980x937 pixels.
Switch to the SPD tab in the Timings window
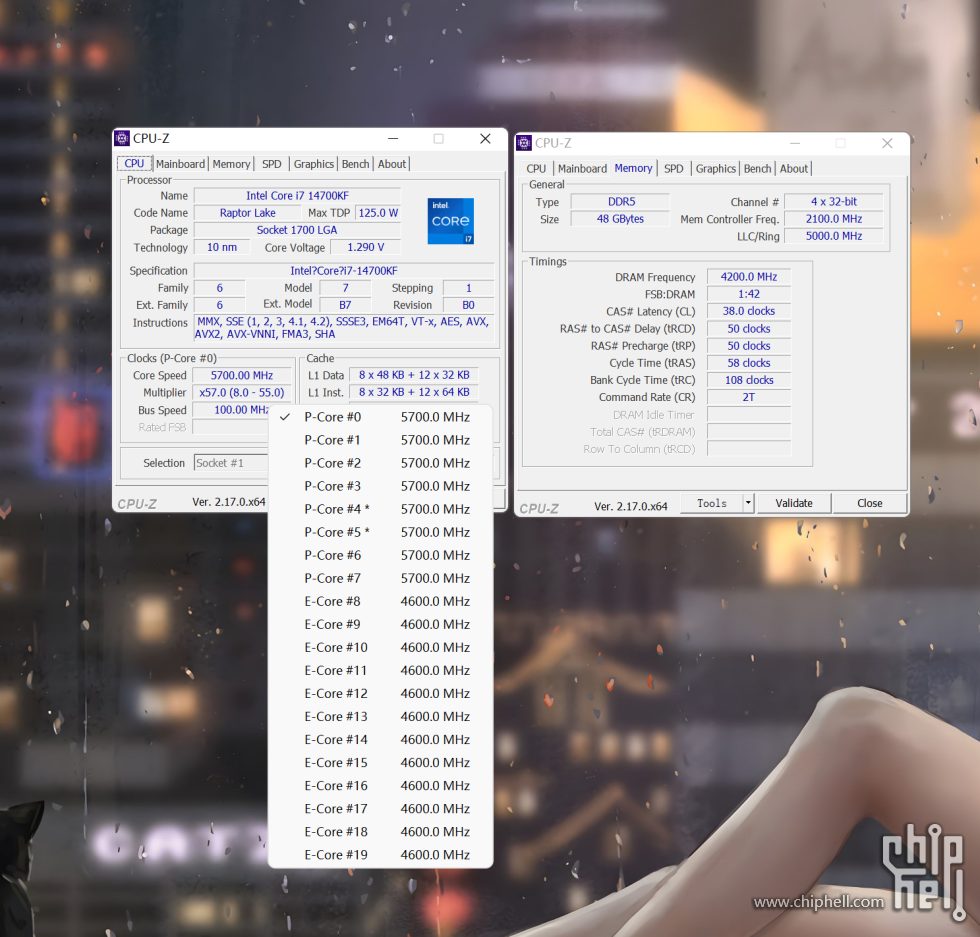674,169
